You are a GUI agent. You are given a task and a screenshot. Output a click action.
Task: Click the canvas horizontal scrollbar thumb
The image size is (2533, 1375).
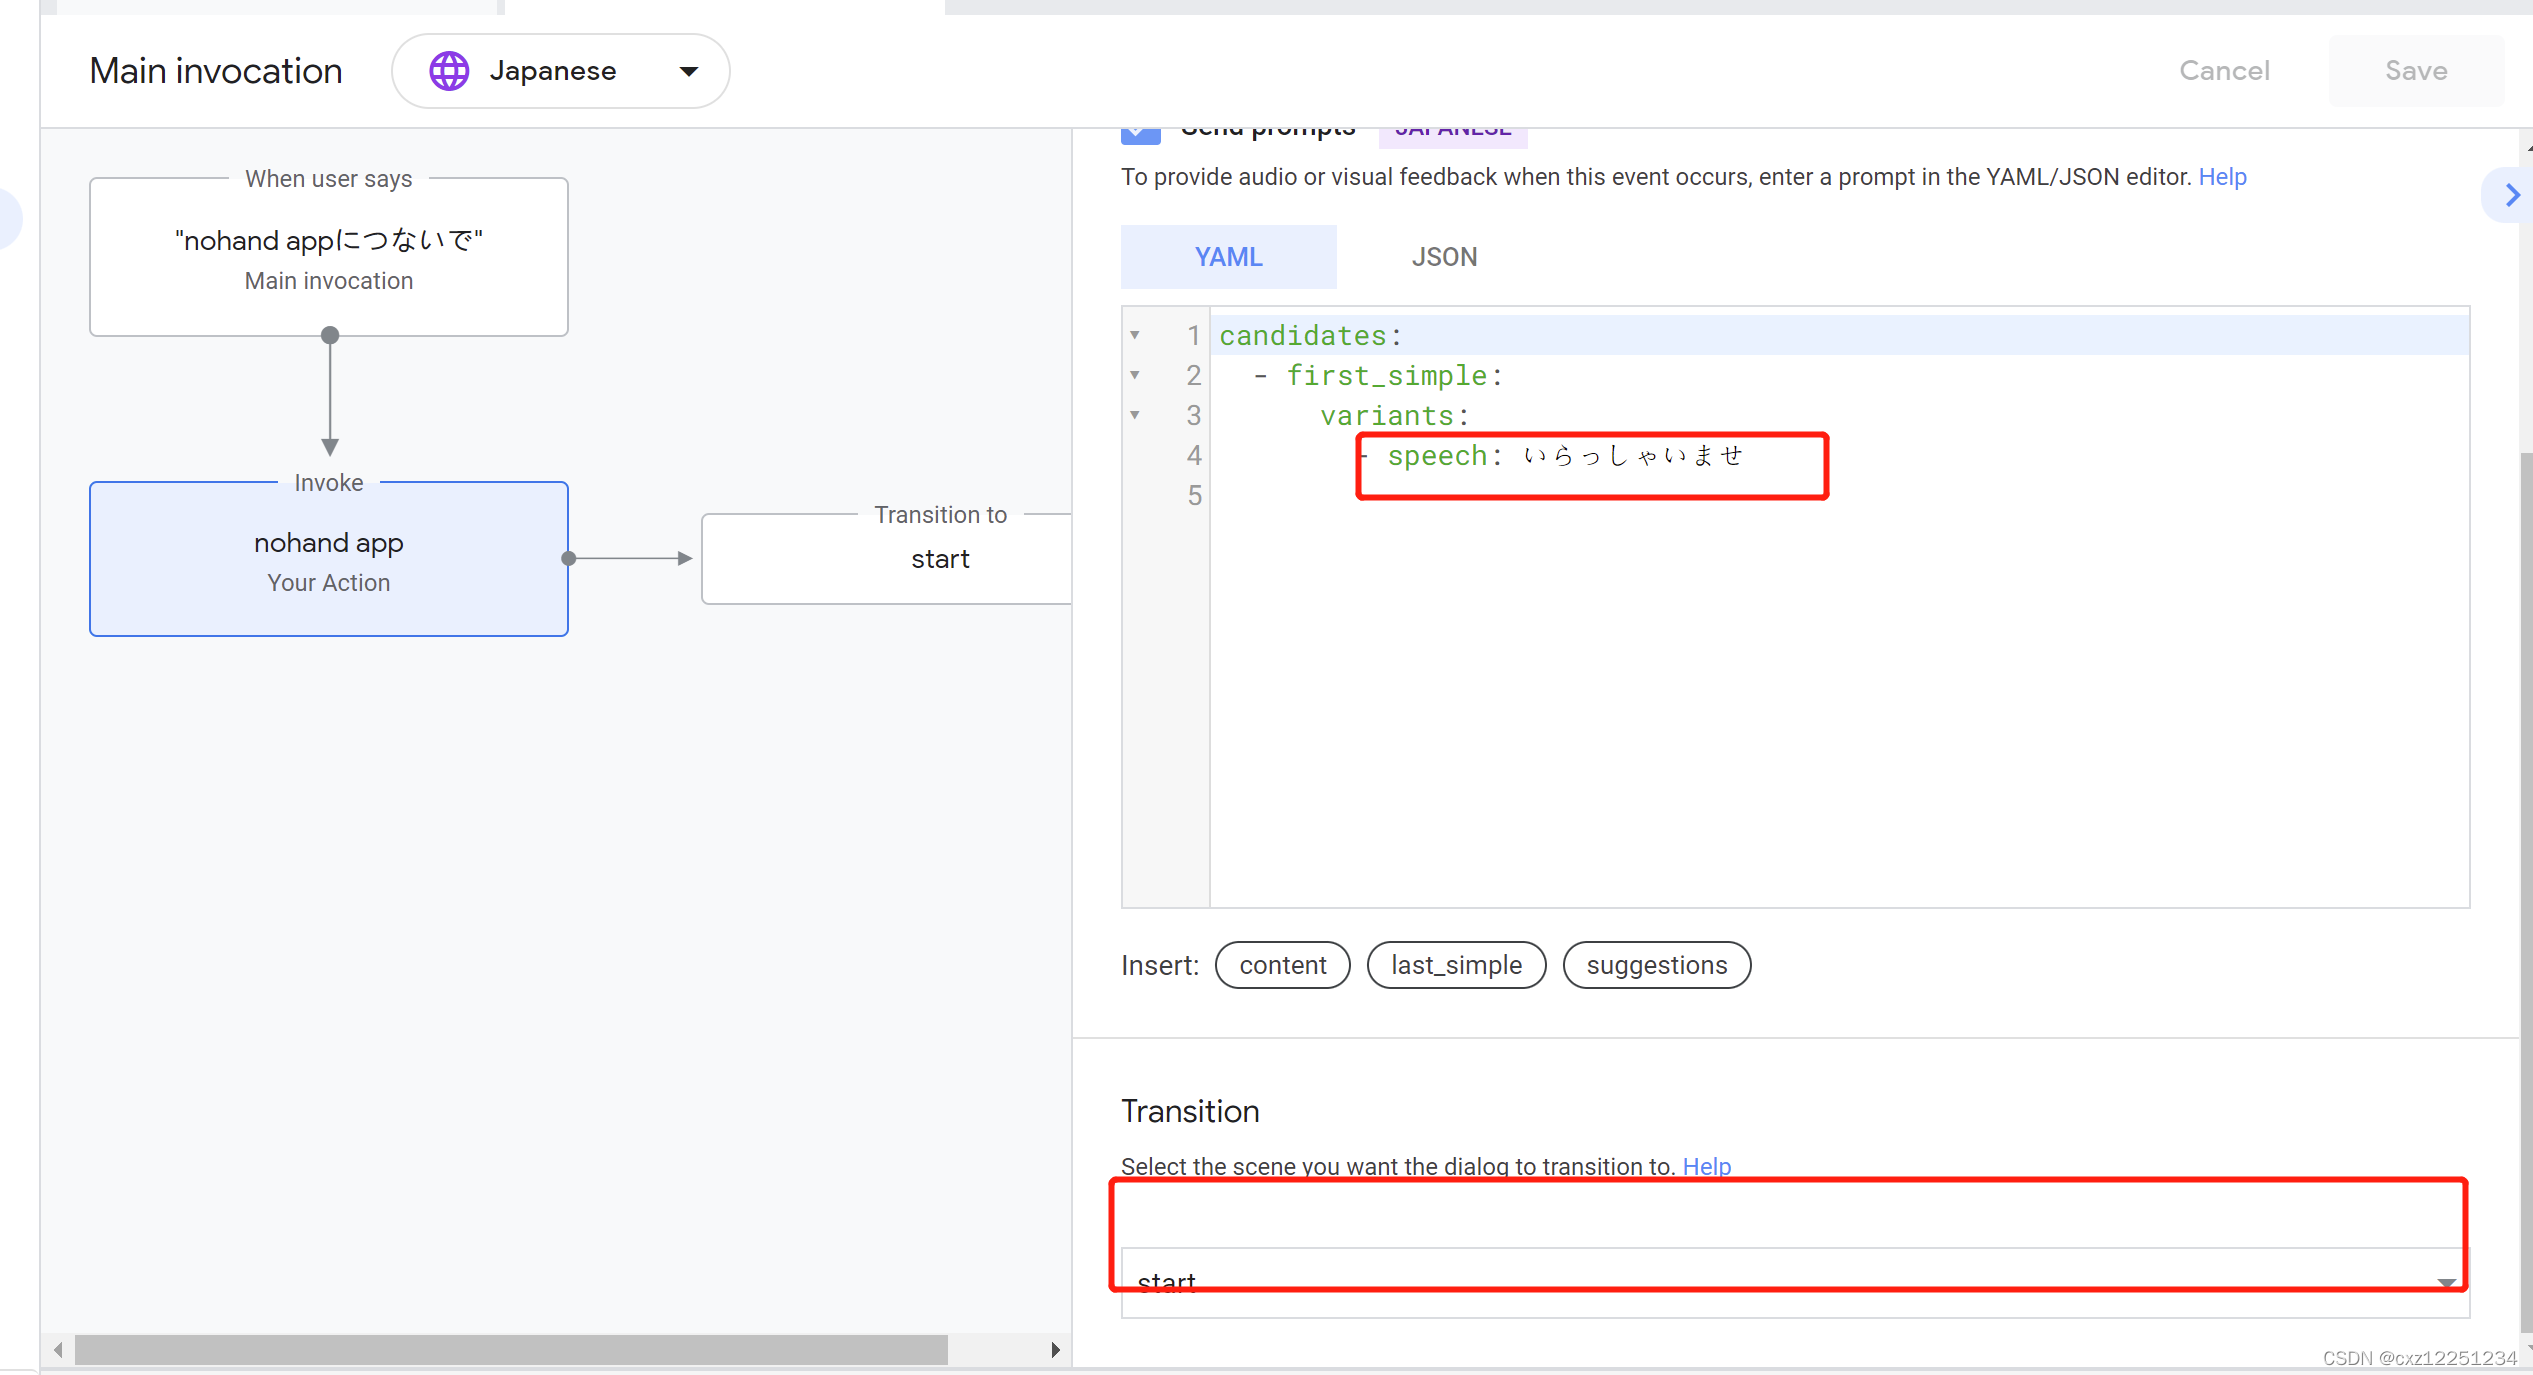pos(511,1350)
